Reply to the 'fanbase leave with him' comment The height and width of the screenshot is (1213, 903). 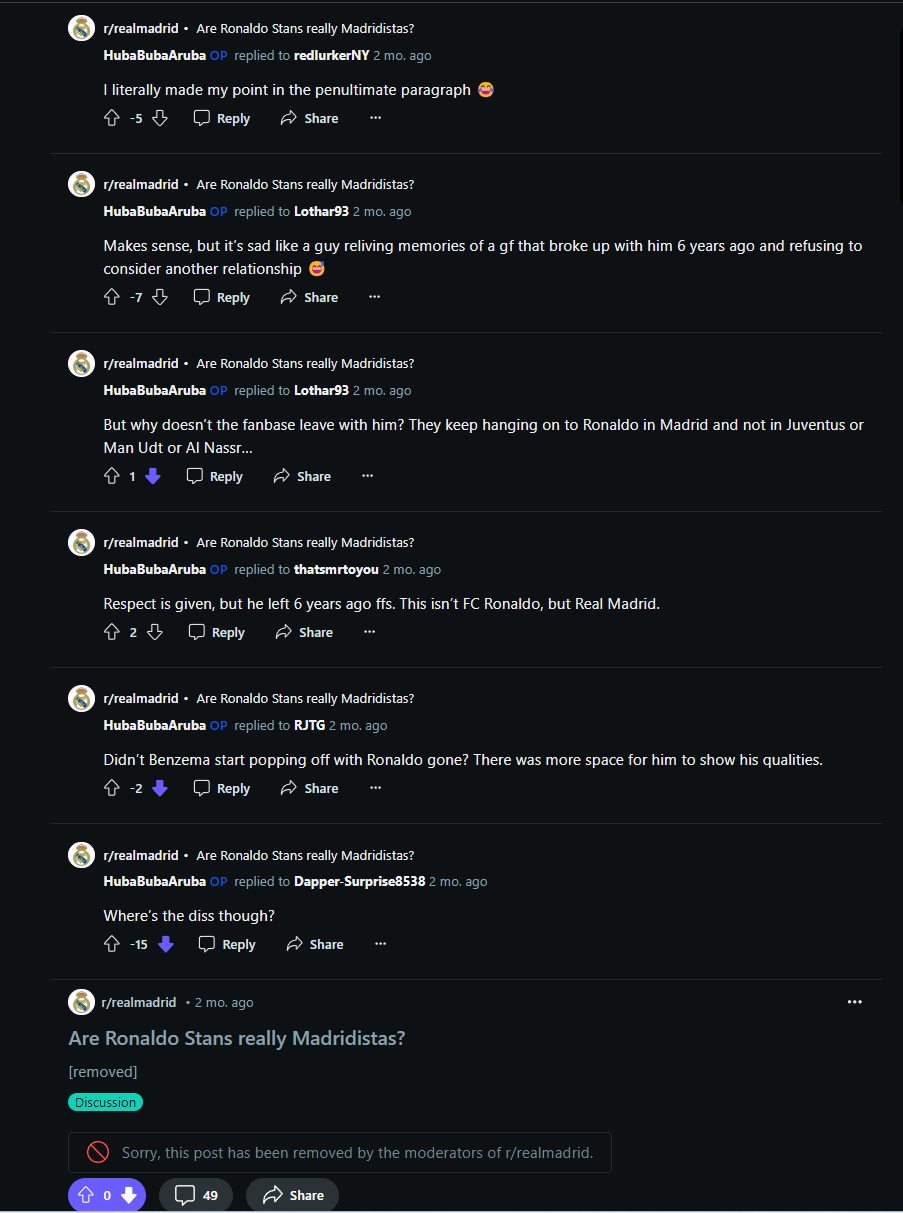point(215,477)
